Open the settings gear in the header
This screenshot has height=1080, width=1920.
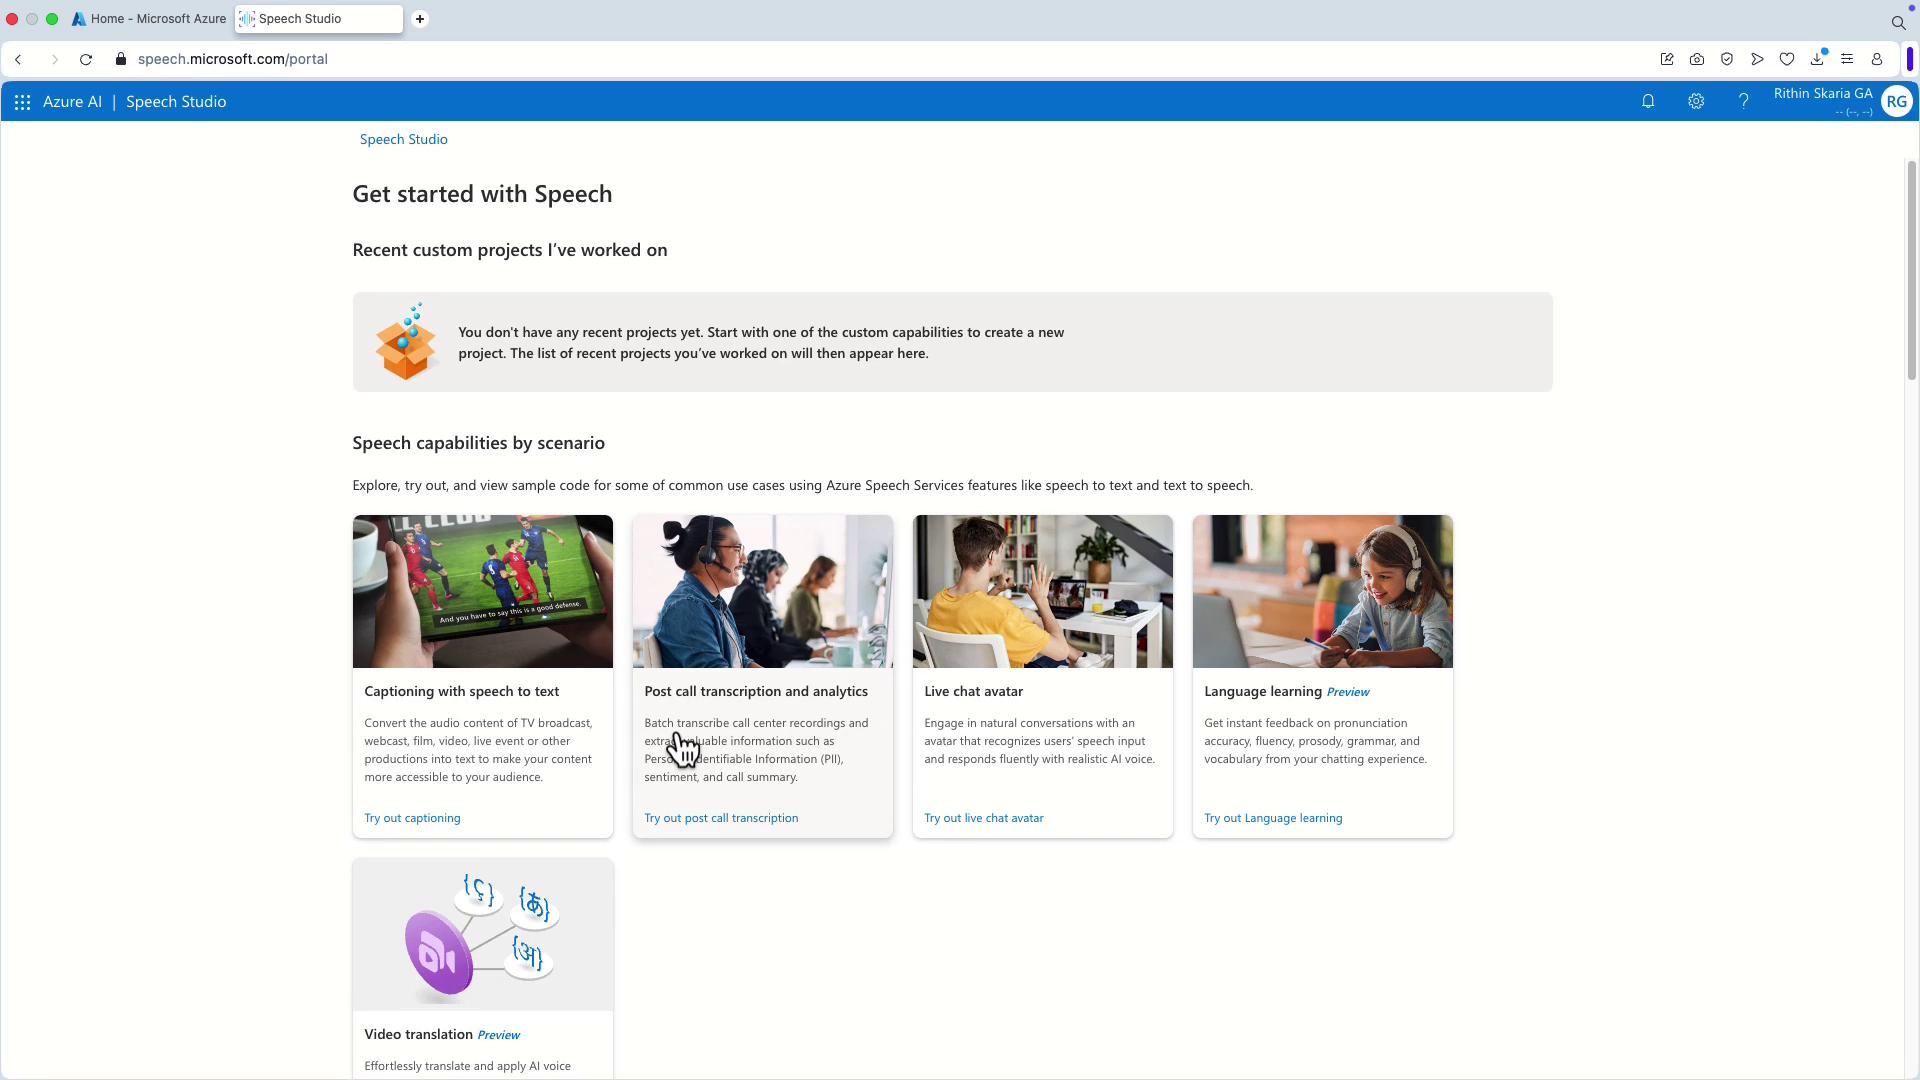1696,101
